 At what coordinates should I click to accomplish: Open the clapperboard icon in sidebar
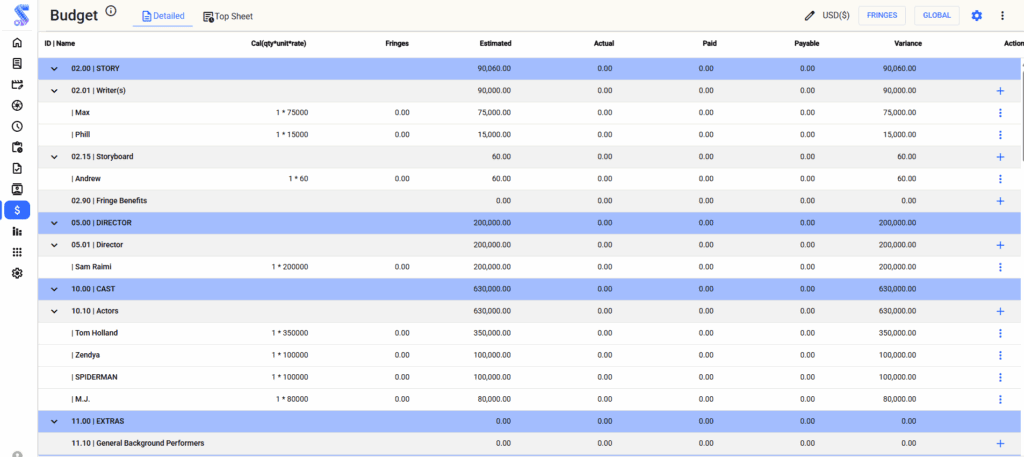(17, 84)
